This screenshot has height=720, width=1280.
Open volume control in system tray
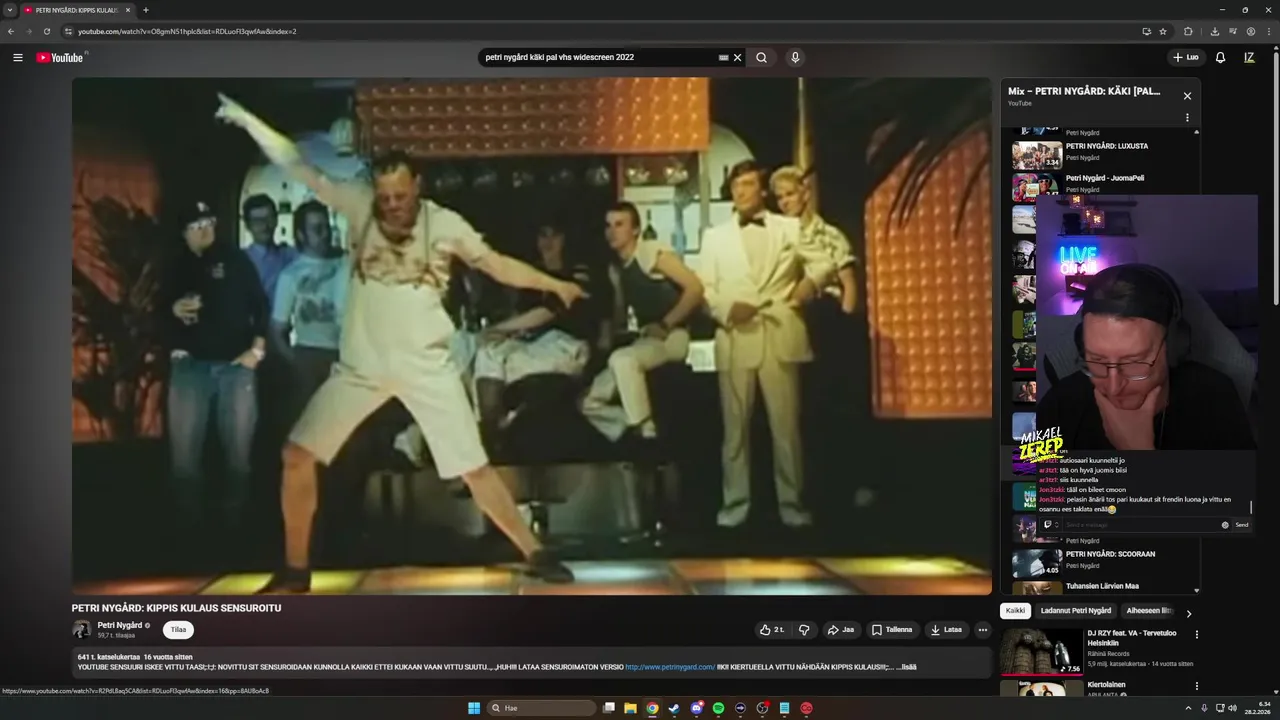click(x=1232, y=708)
